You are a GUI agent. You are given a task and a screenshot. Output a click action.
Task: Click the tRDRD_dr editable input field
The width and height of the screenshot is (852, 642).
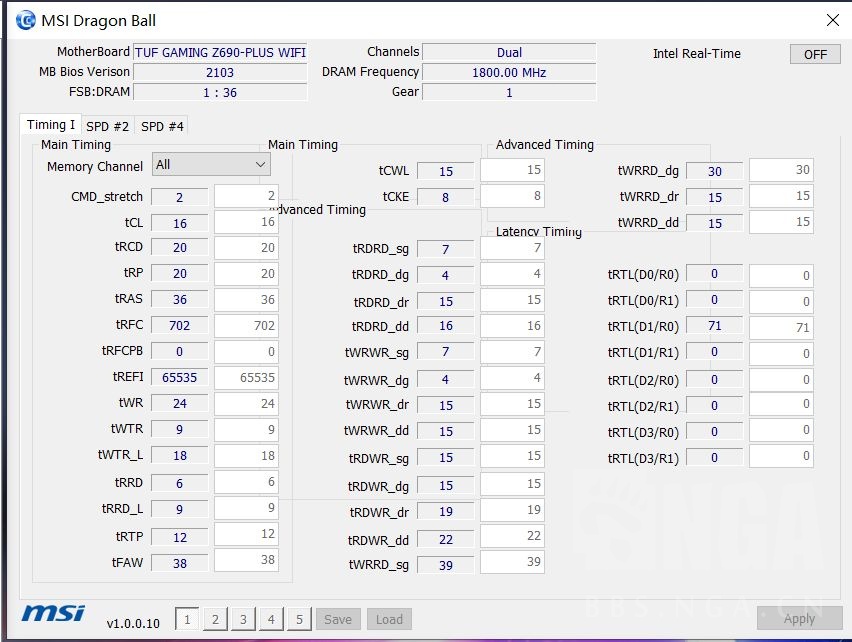pos(512,300)
